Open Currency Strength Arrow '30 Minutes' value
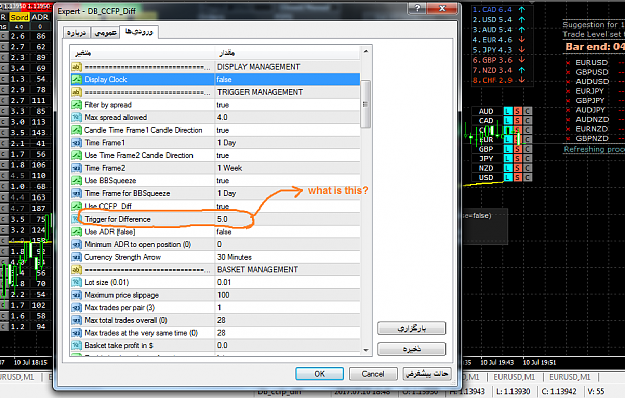 (x=287, y=257)
